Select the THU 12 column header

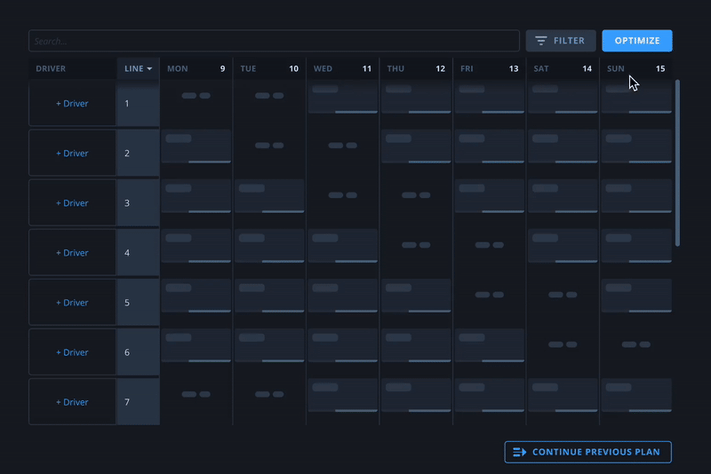tap(416, 68)
